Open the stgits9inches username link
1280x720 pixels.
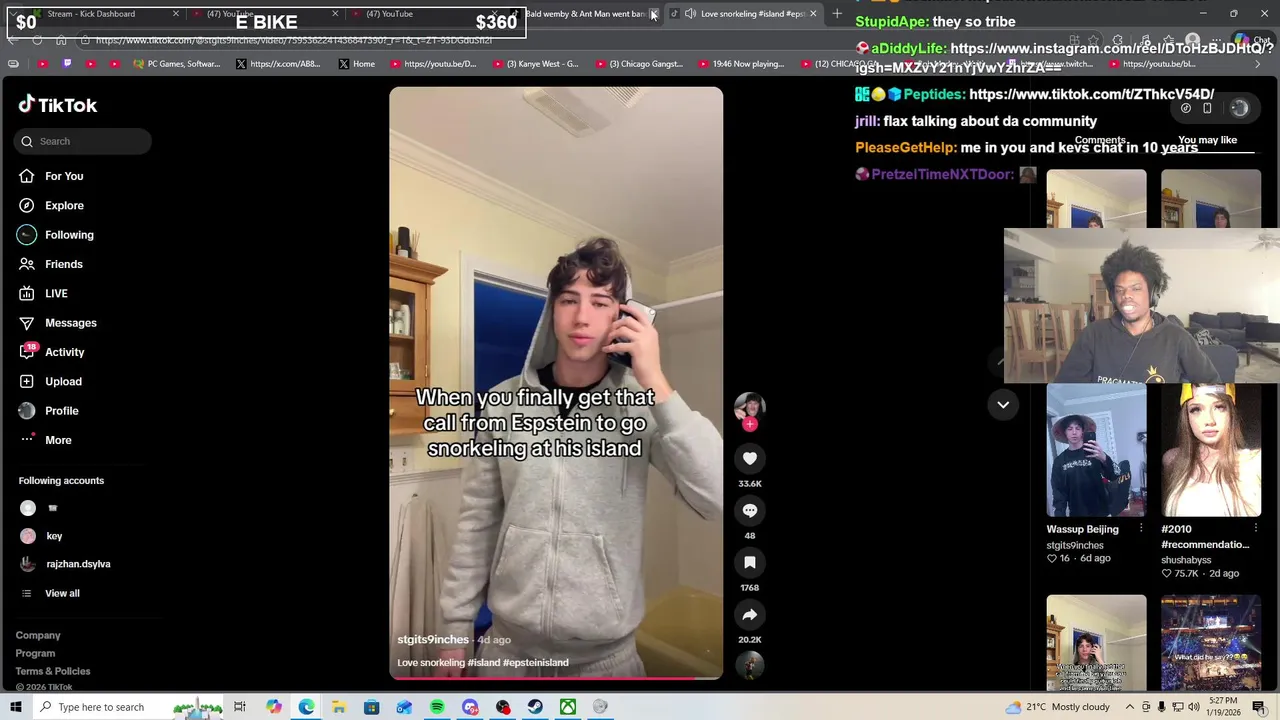(x=433, y=640)
